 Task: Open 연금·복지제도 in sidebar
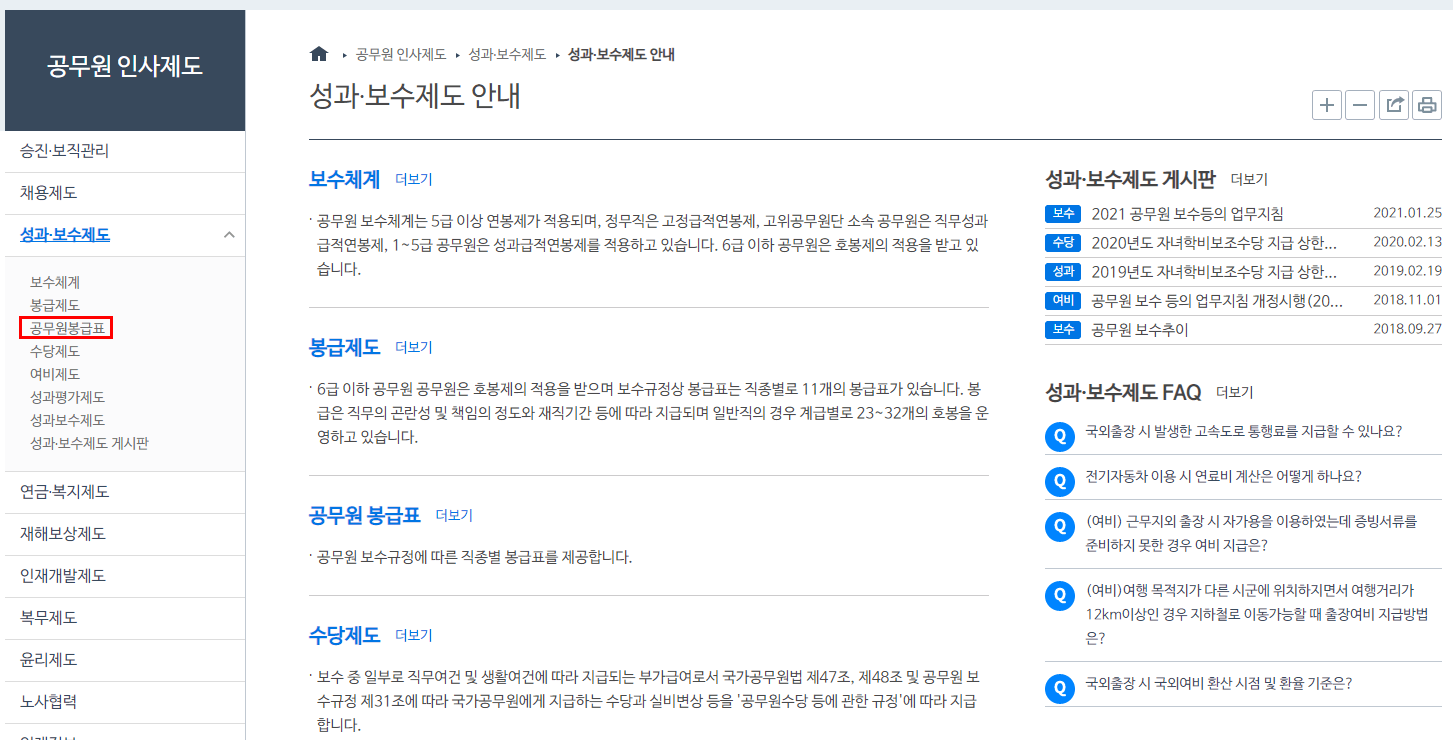pyautogui.click(x=125, y=492)
